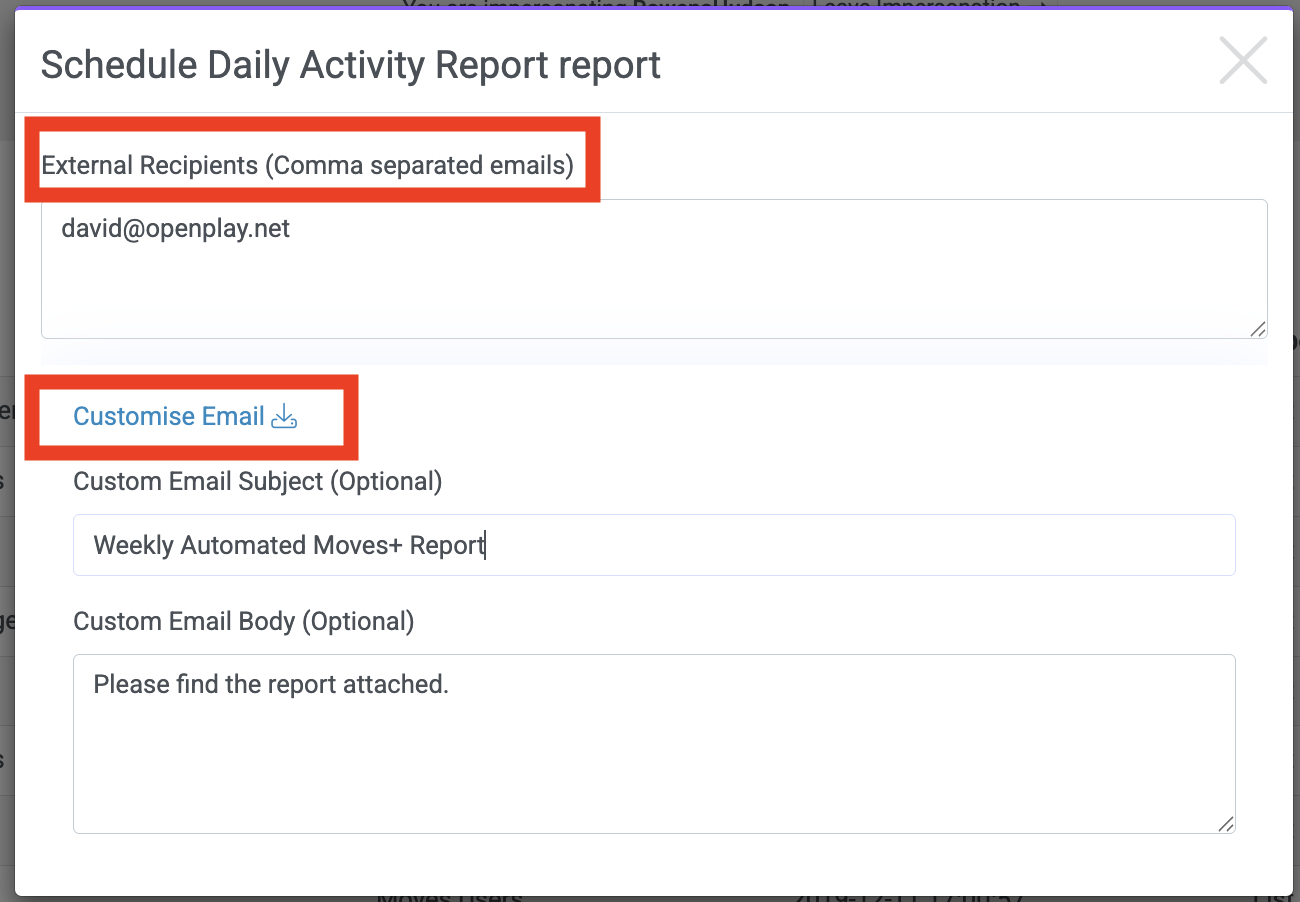This screenshot has width=1300, height=902.
Task: Click into the Custom Email Subject field
Action: point(654,545)
